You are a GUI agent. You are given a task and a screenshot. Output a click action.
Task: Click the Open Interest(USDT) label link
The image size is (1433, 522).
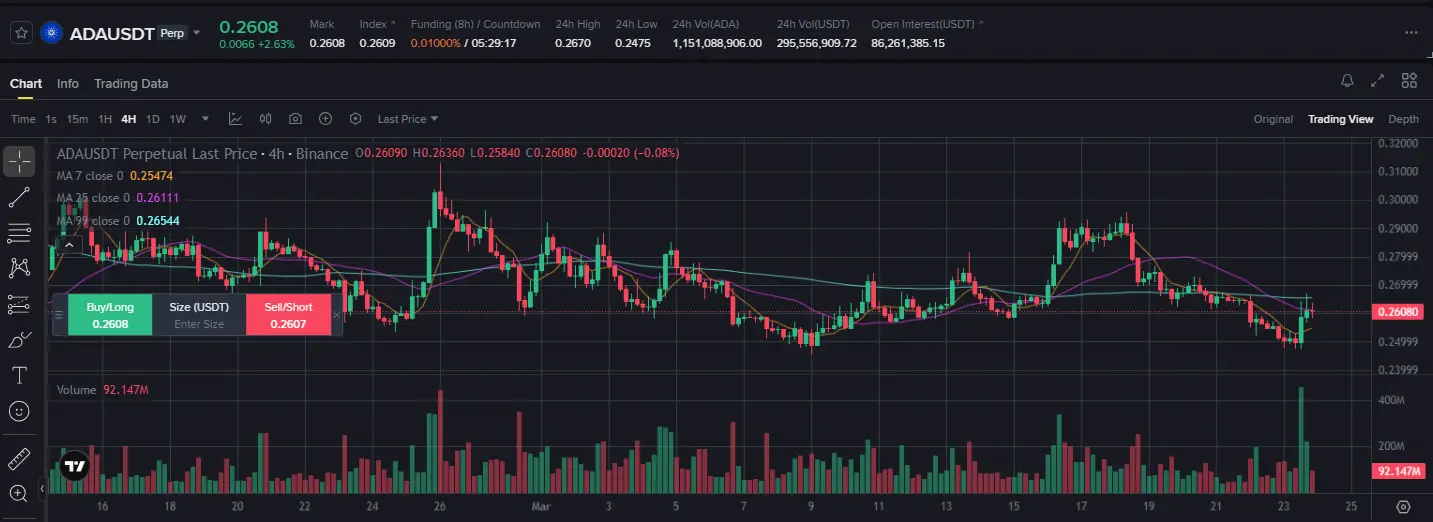point(921,24)
